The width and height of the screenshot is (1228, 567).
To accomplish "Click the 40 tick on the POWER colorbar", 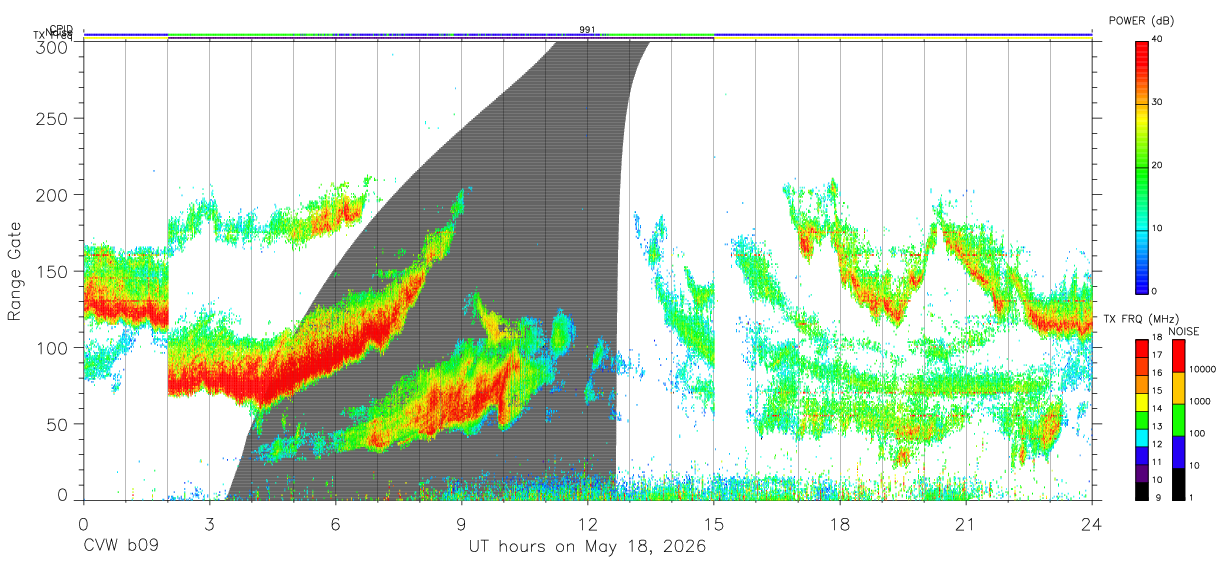I will tap(1157, 39).
